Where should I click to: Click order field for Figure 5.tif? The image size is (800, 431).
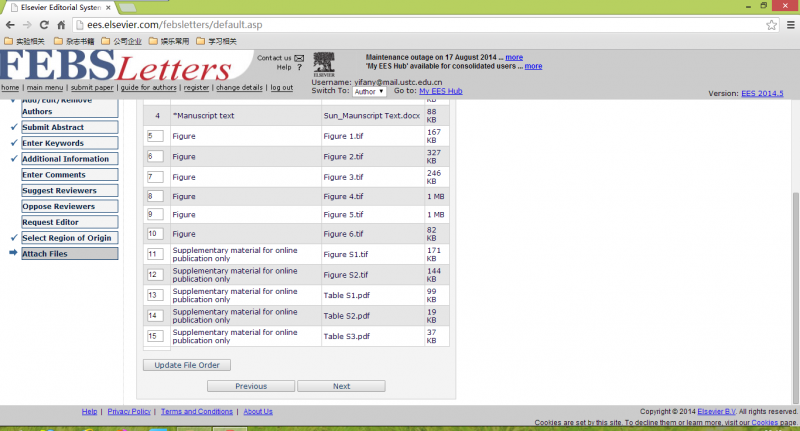[x=155, y=215]
